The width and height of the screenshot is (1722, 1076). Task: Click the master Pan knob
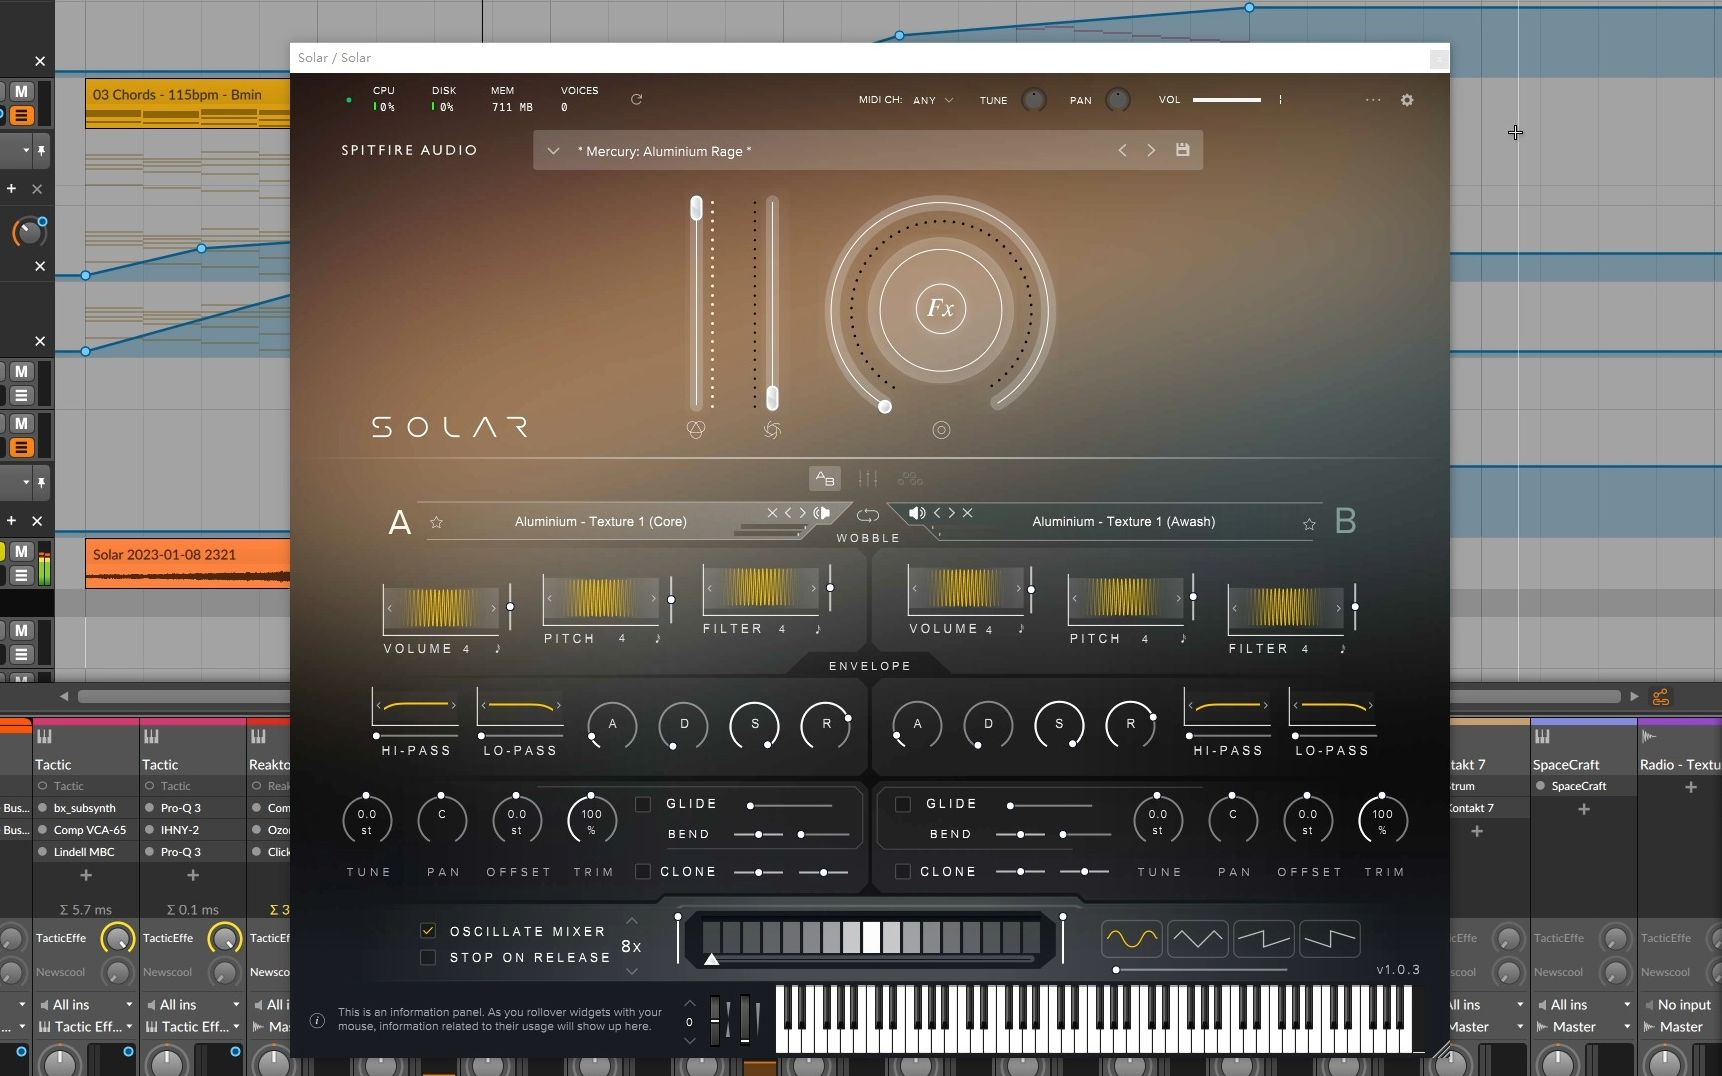1118,100
